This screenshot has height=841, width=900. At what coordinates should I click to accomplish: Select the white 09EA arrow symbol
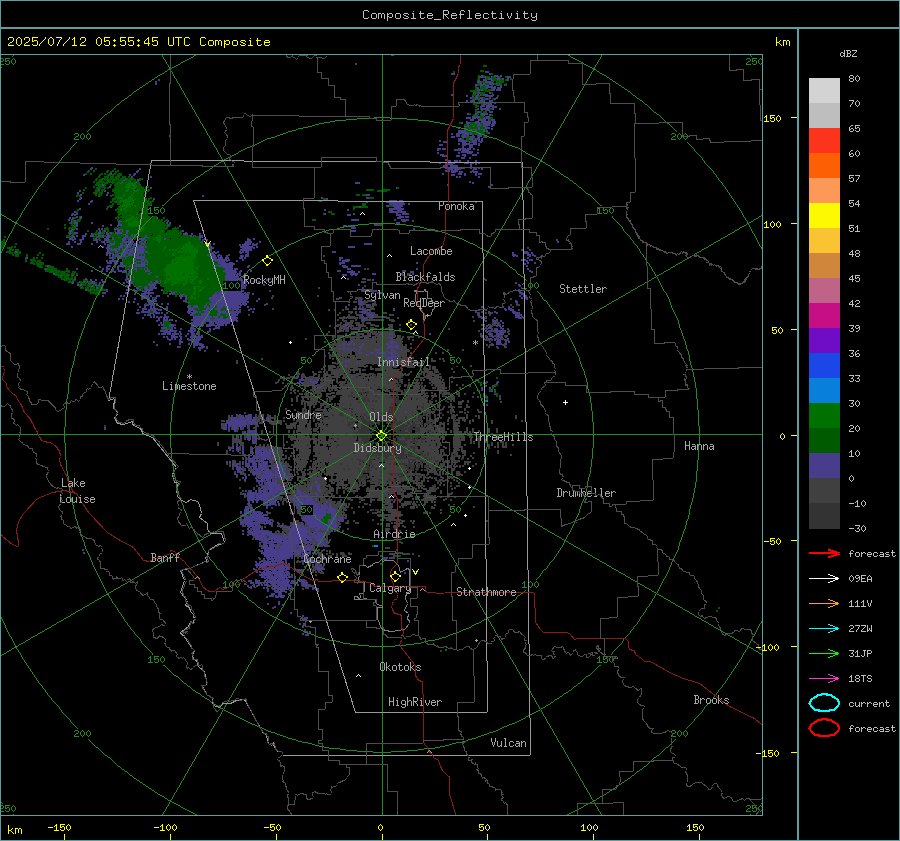pos(824,579)
